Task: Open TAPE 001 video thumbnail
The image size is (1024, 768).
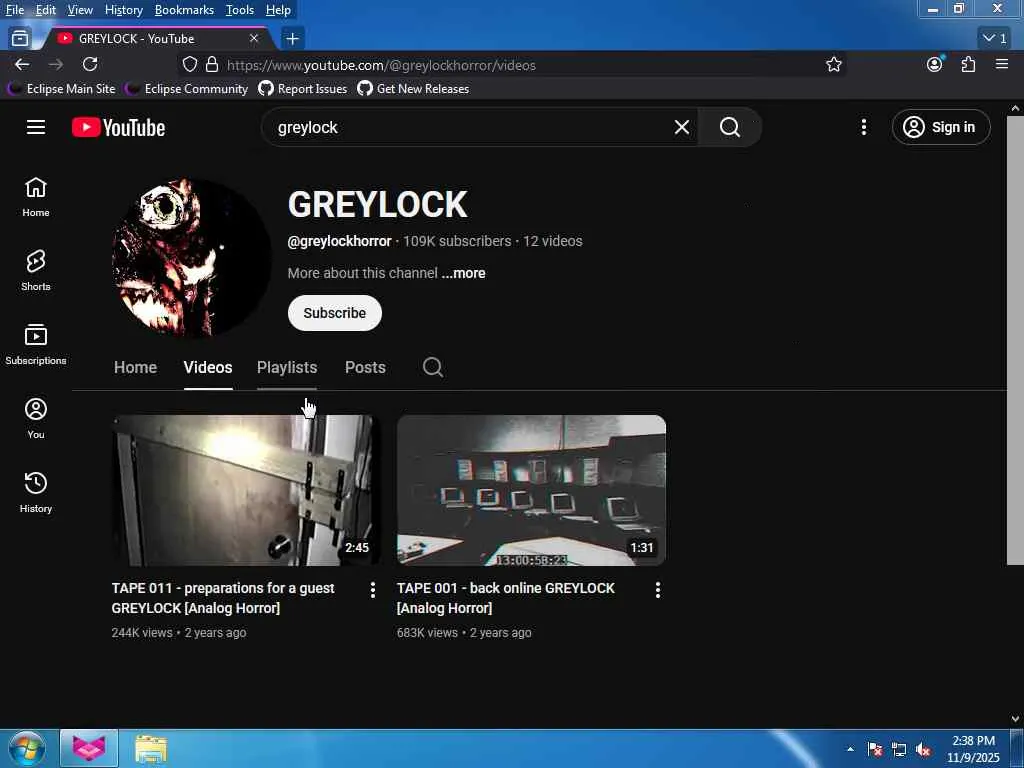Action: coord(531,490)
